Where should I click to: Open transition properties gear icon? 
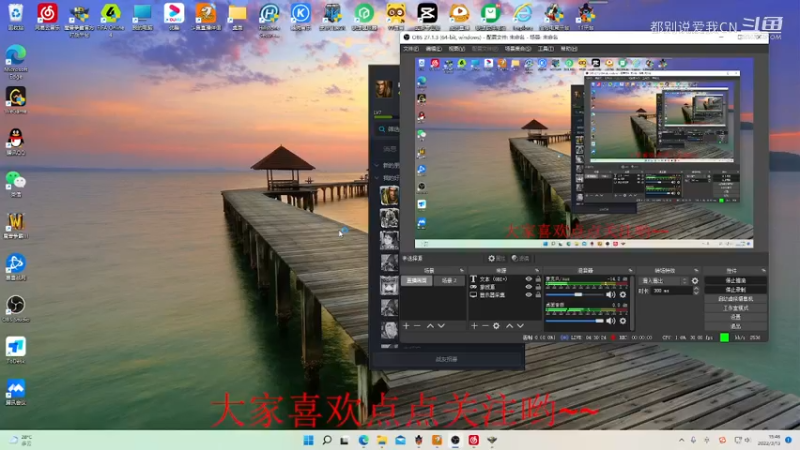(695, 281)
